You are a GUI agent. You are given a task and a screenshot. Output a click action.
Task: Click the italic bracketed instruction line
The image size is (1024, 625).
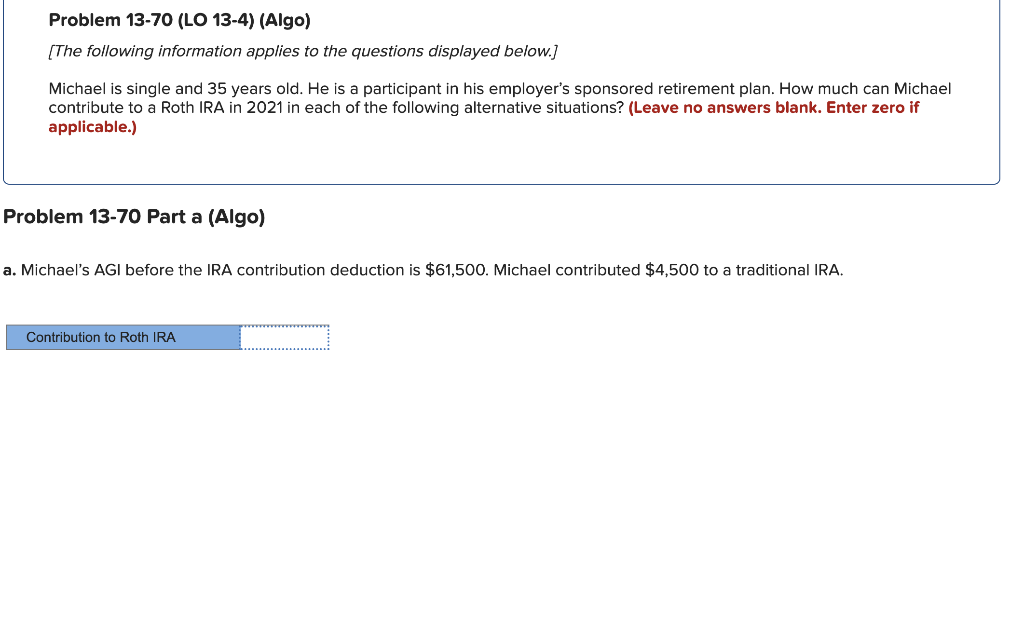pos(302,51)
